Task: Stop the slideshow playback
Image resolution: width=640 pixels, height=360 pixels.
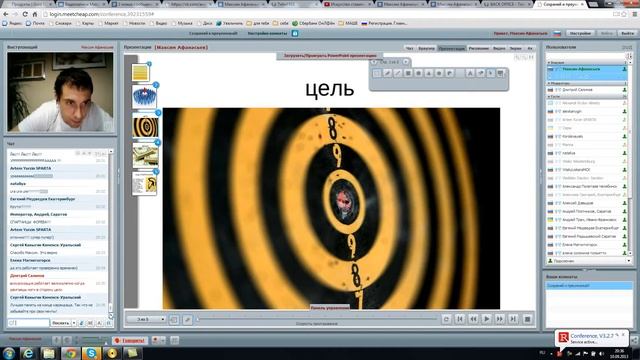Action: (x=527, y=319)
